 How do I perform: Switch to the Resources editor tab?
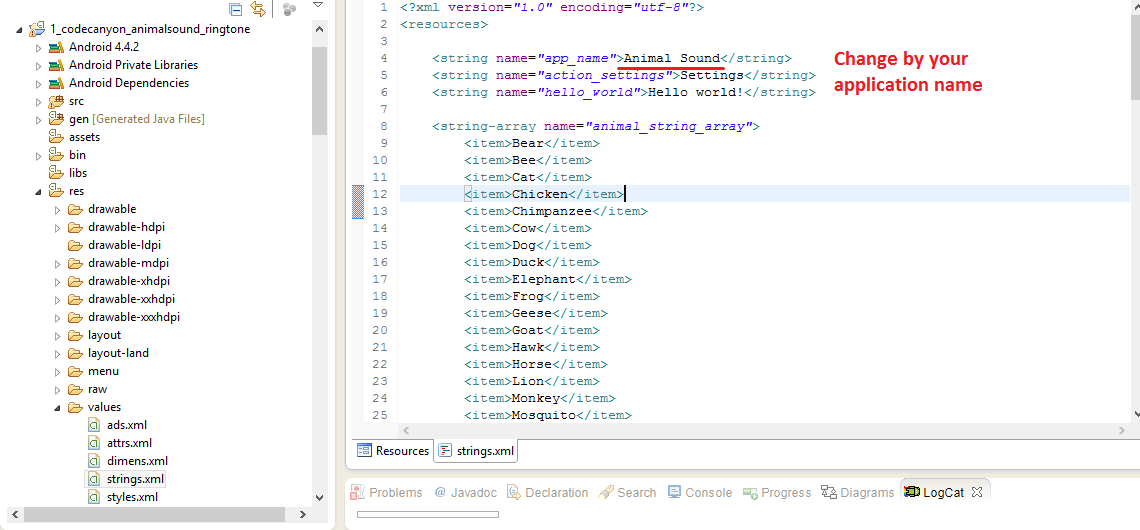393,451
